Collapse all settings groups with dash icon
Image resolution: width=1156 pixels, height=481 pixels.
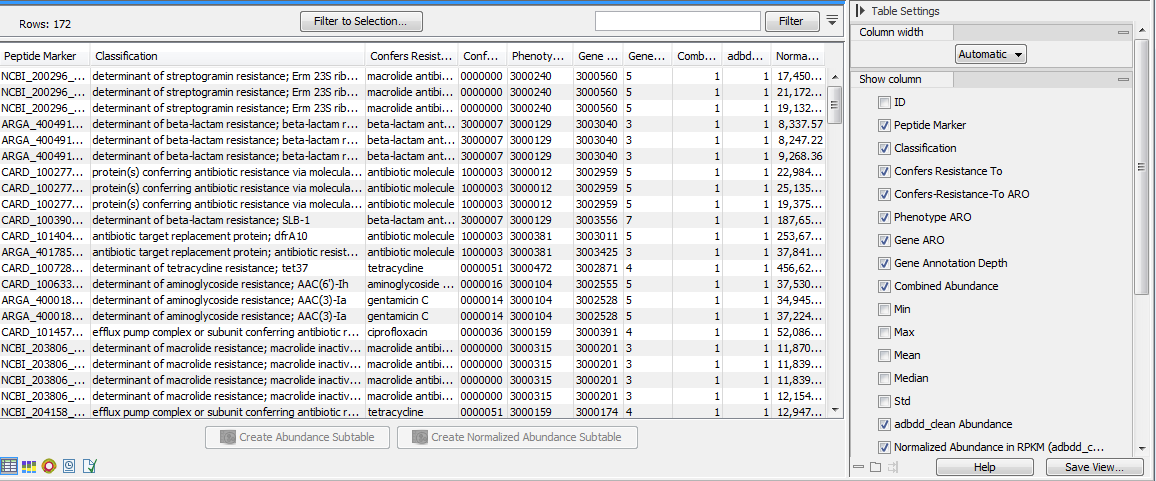tap(858, 467)
